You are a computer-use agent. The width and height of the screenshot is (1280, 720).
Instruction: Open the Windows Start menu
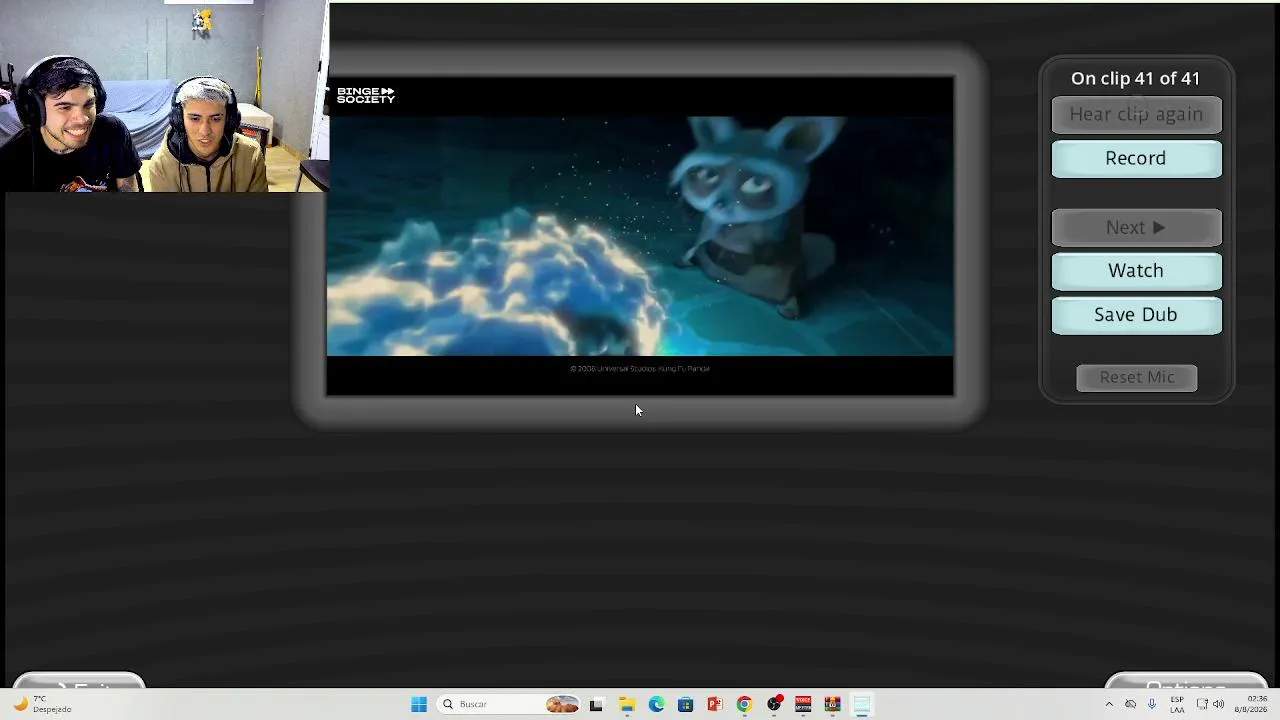point(419,704)
